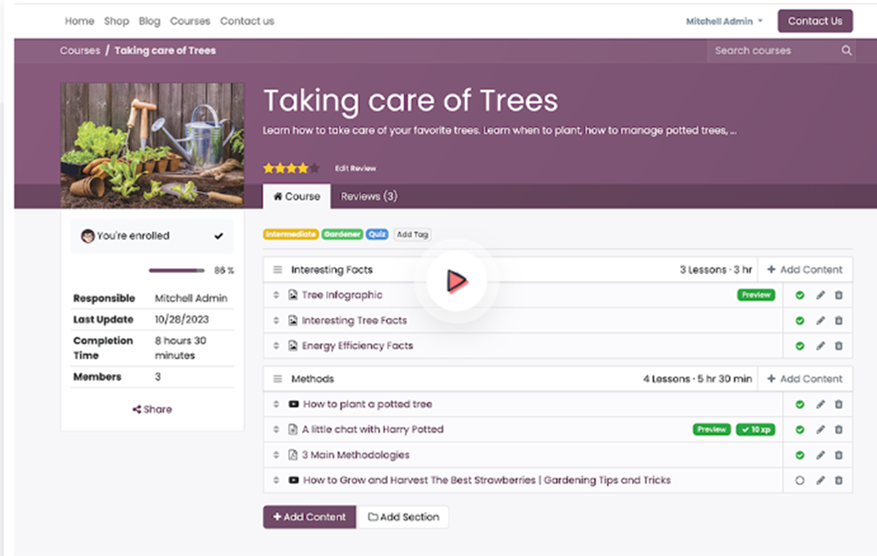Click pencil icon for 3 Main Methodologies
877x556 pixels.
click(x=820, y=455)
